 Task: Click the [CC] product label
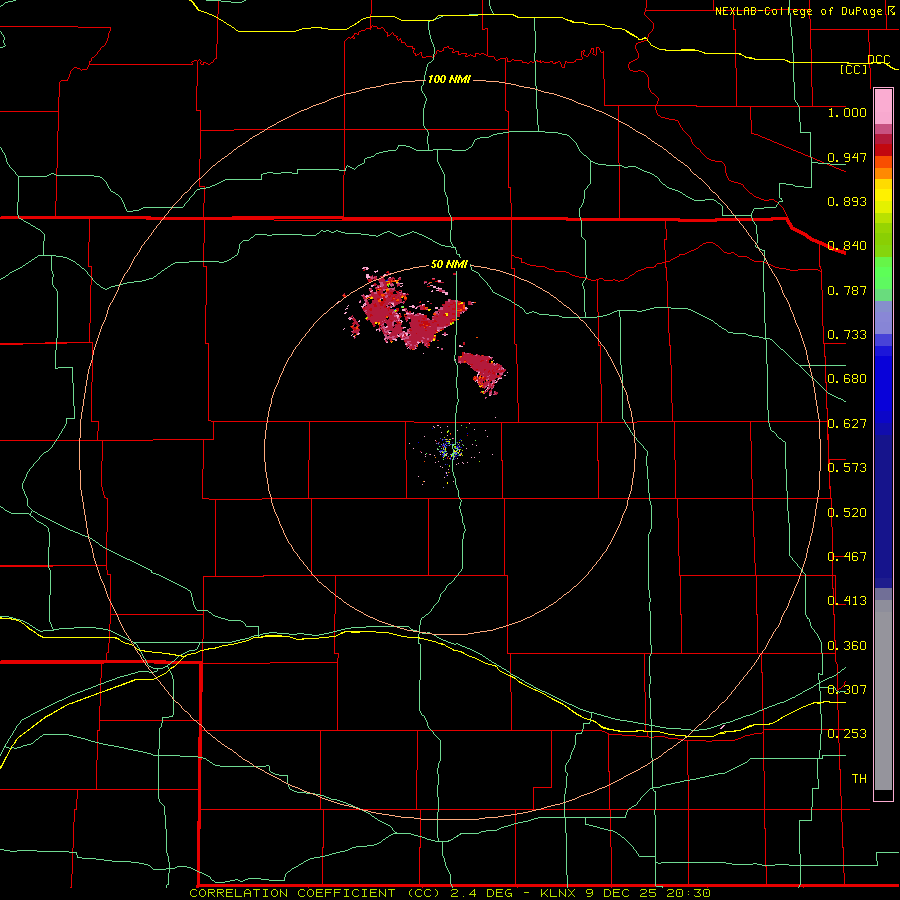point(853,69)
